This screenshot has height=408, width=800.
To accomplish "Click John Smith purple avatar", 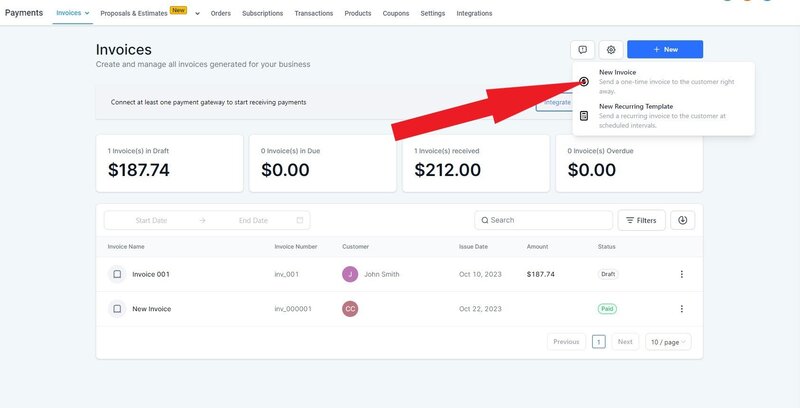I will click(350, 274).
